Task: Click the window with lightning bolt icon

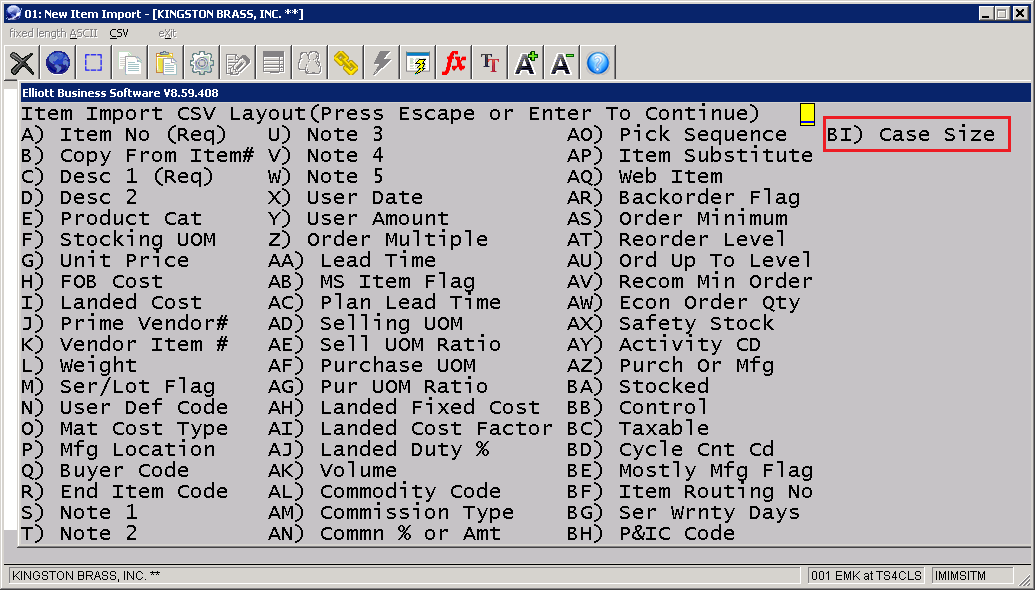Action: pyautogui.click(x=417, y=63)
